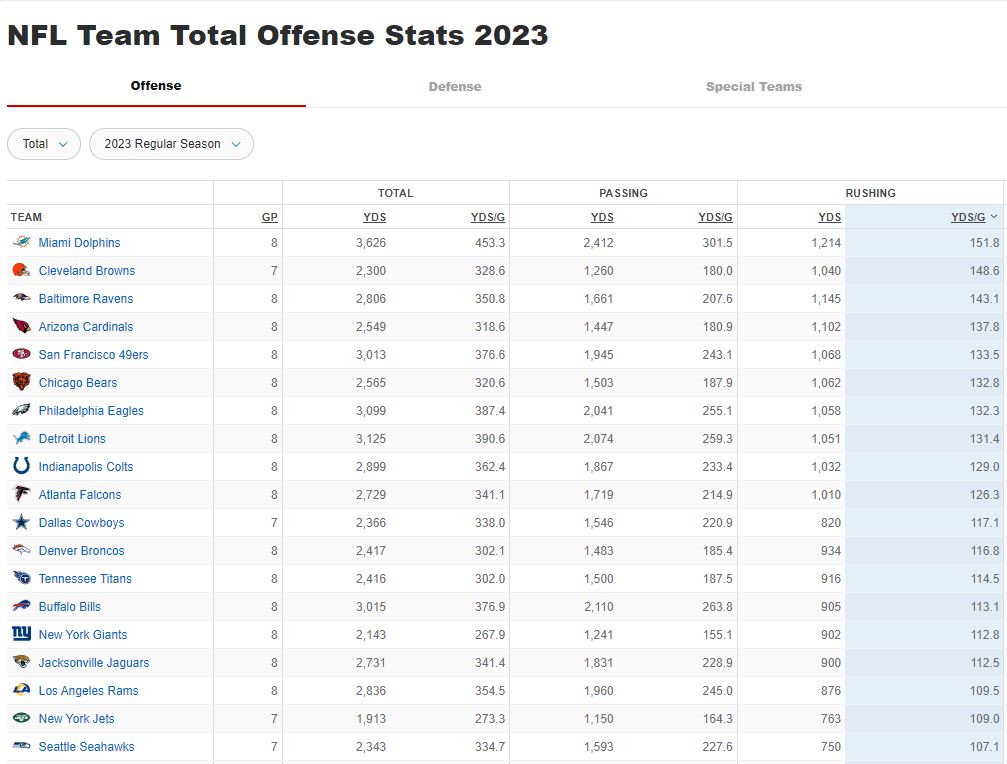Click the New York Giants logo
Image resolution: width=1007 pixels, height=764 pixels.
22,634
